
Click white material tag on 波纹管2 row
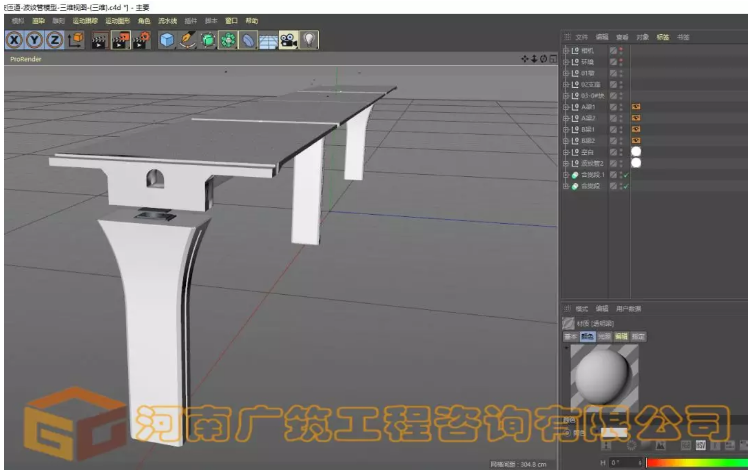point(636,163)
